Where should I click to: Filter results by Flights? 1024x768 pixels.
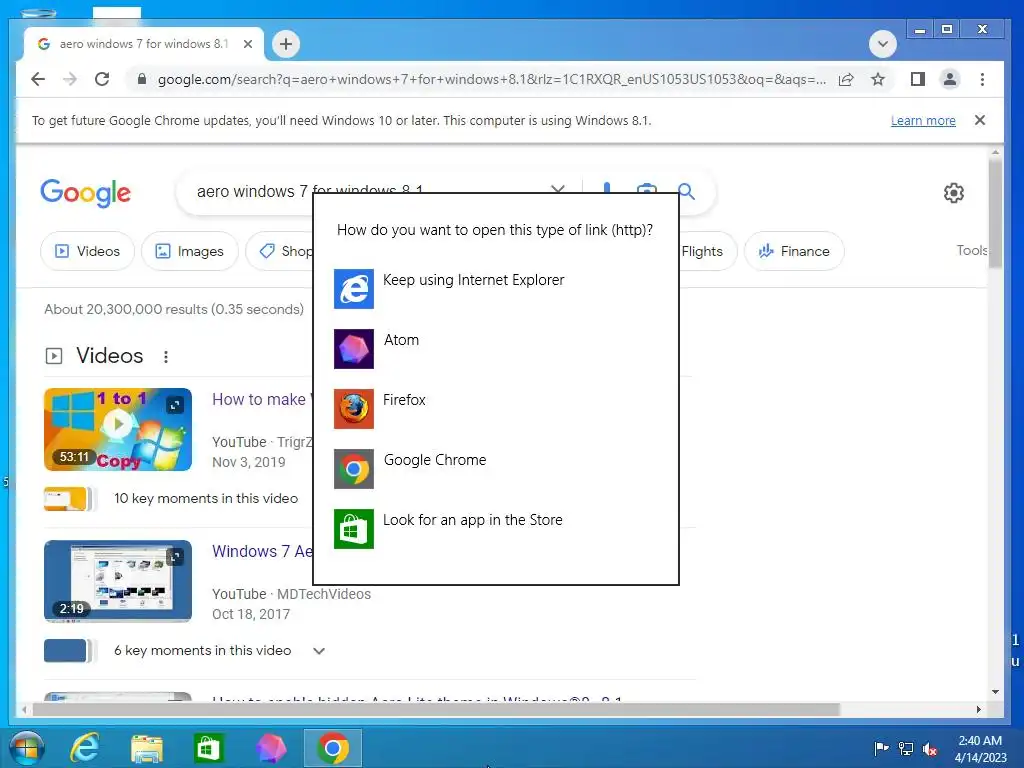click(x=707, y=251)
